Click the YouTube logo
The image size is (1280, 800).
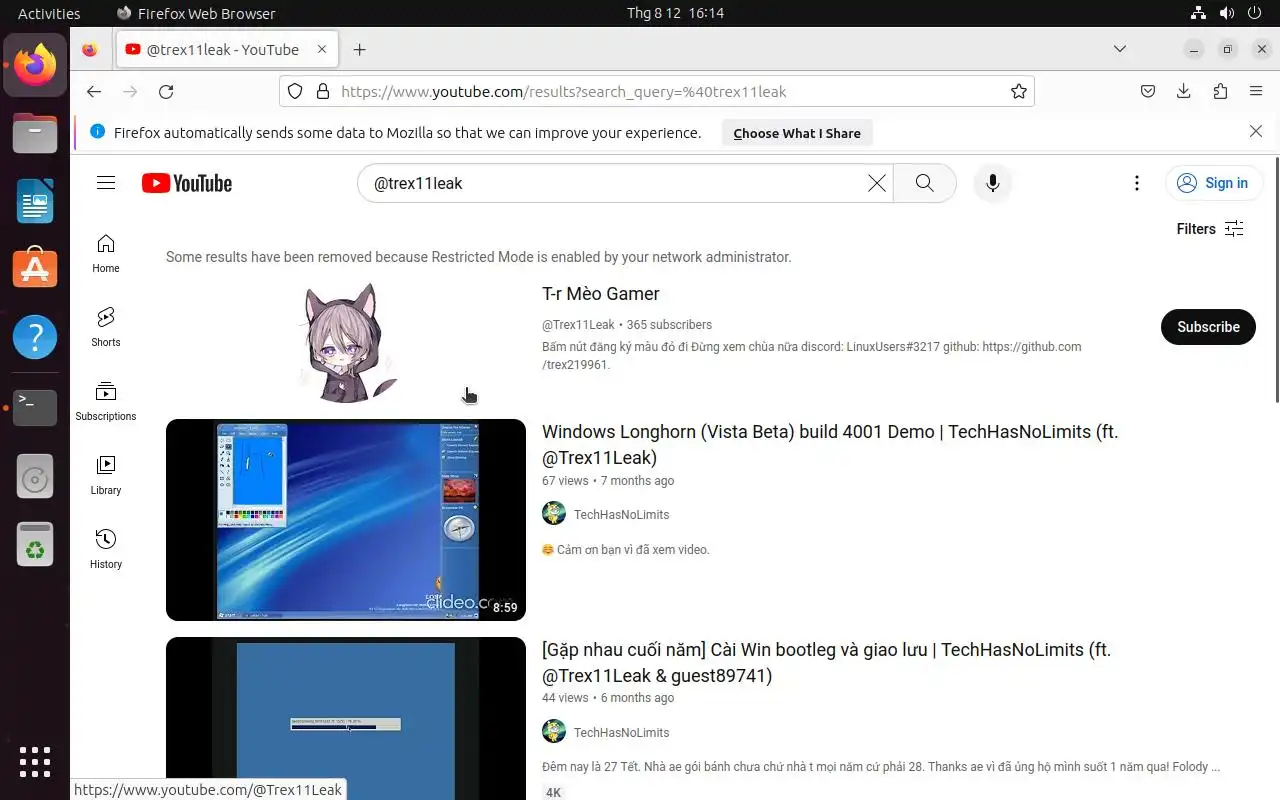click(187, 183)
